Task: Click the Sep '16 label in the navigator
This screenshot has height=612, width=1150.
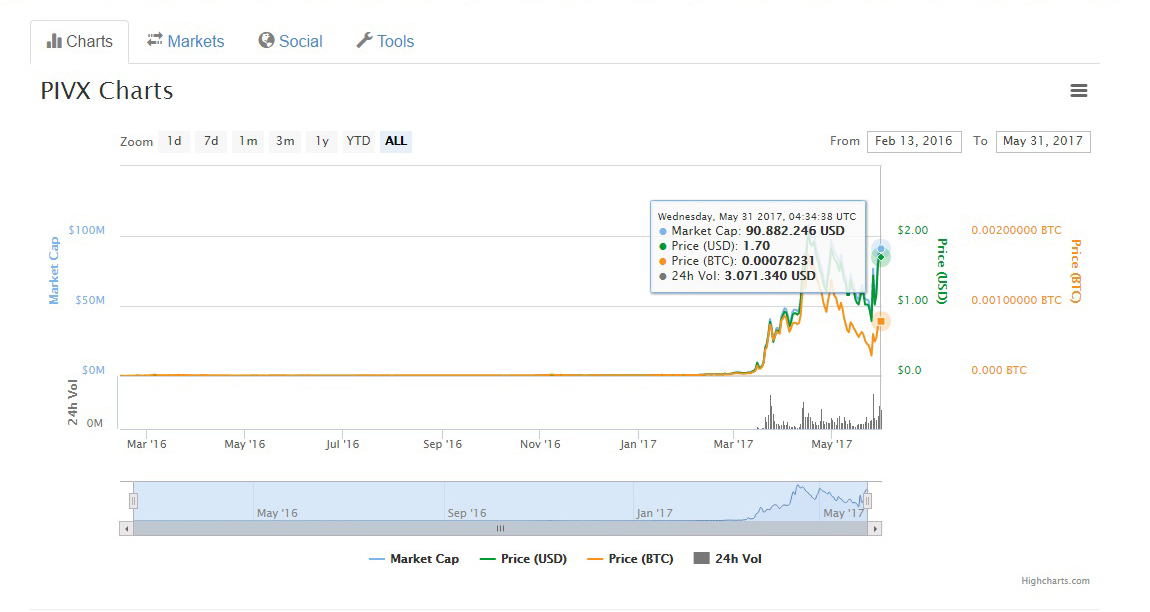Action: click(x=467, y=513)
